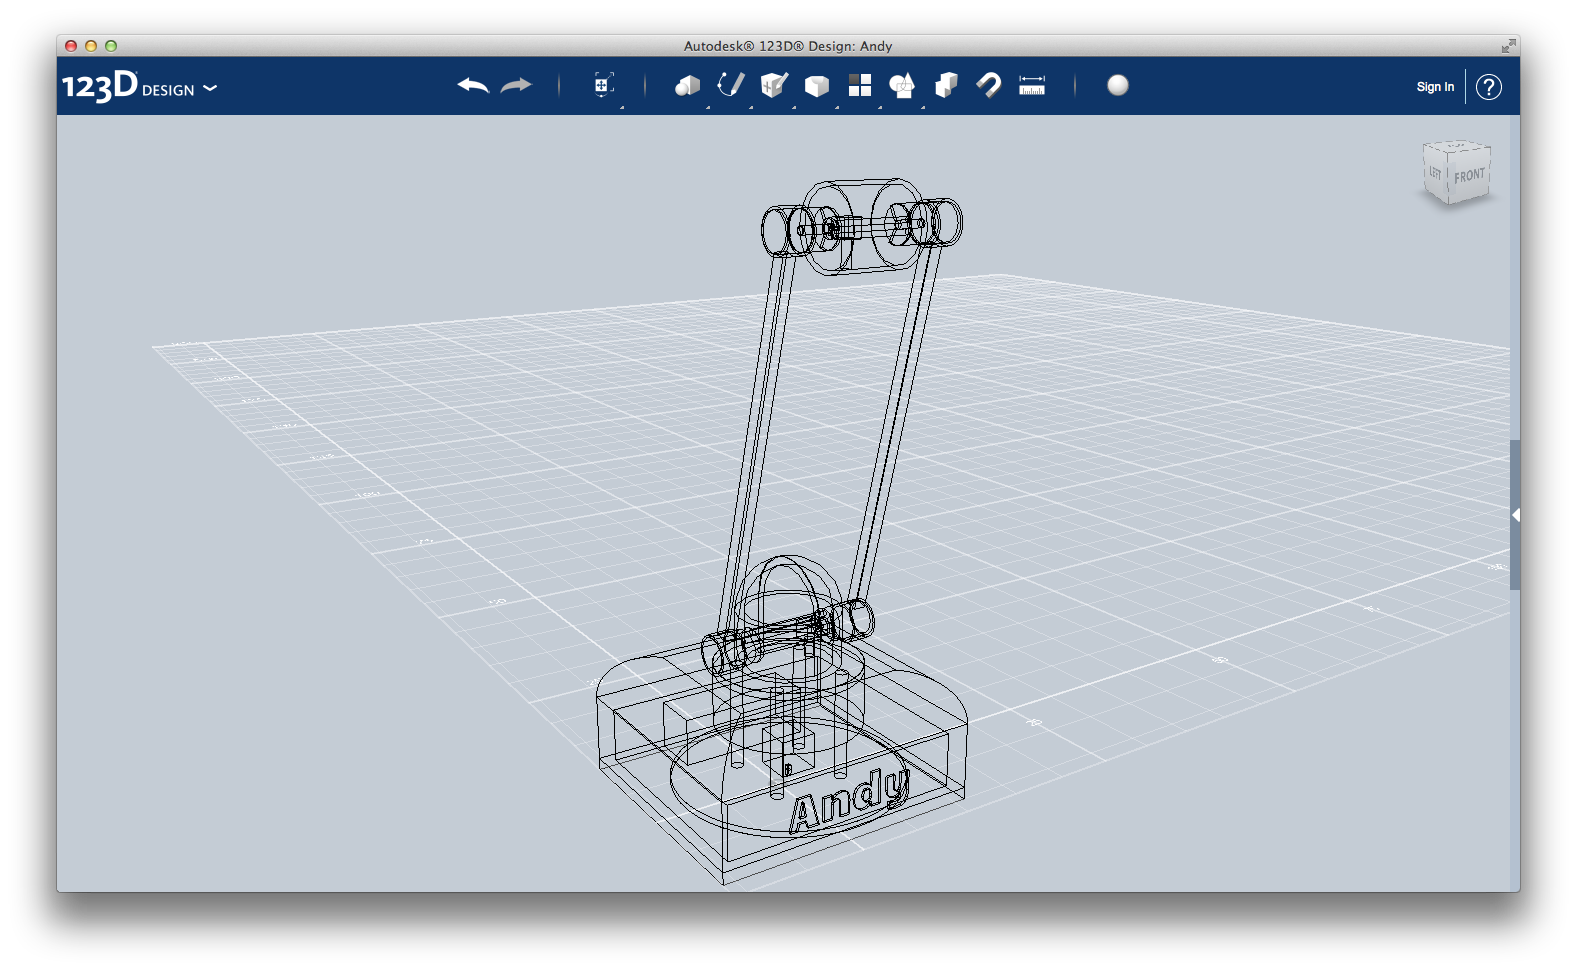Open the Primitives shapes tool
The width and height of the screenshot is (1577, 971).
click(x=687, y=86)
